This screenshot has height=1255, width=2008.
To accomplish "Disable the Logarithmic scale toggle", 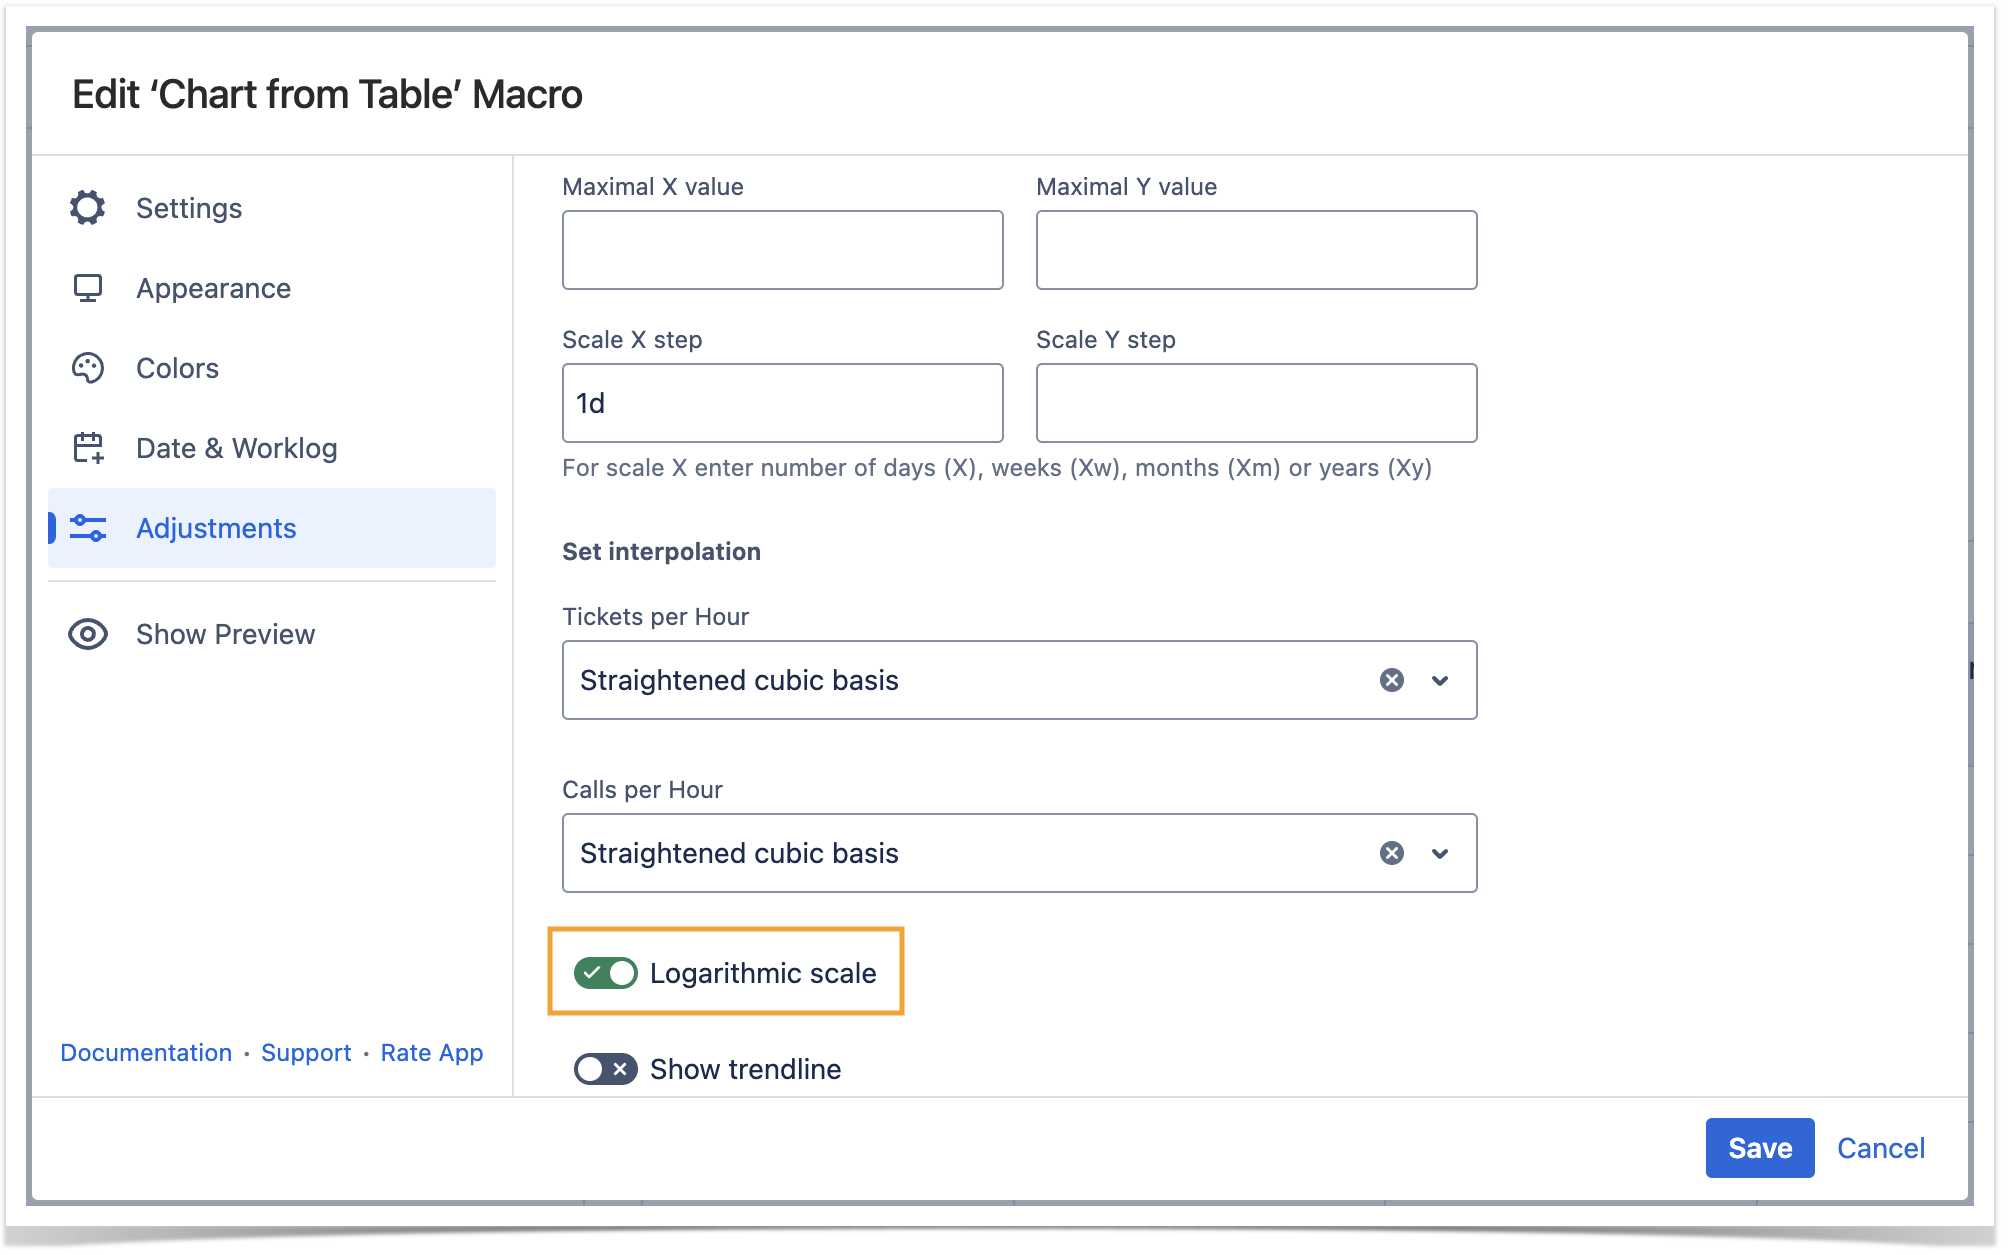I will (x=606, y=973).
